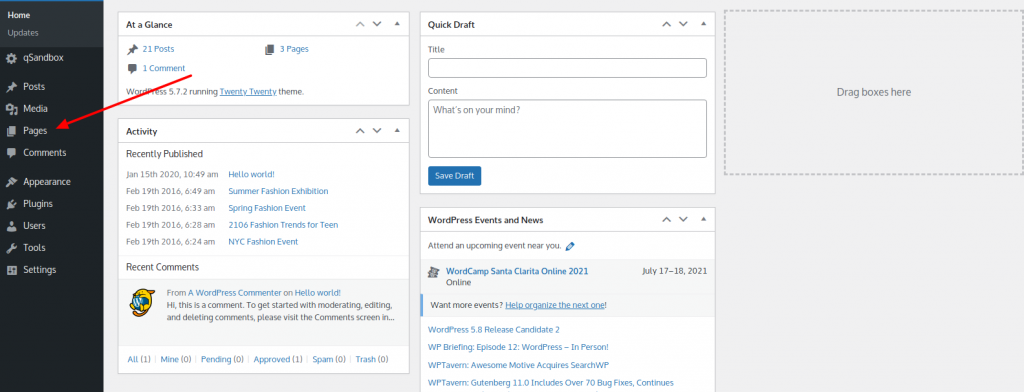Click the 3 Pages link
Image resolution: width=1024 pixels, height=392 pixels.
pyautogui.click(x=294, y=49)
